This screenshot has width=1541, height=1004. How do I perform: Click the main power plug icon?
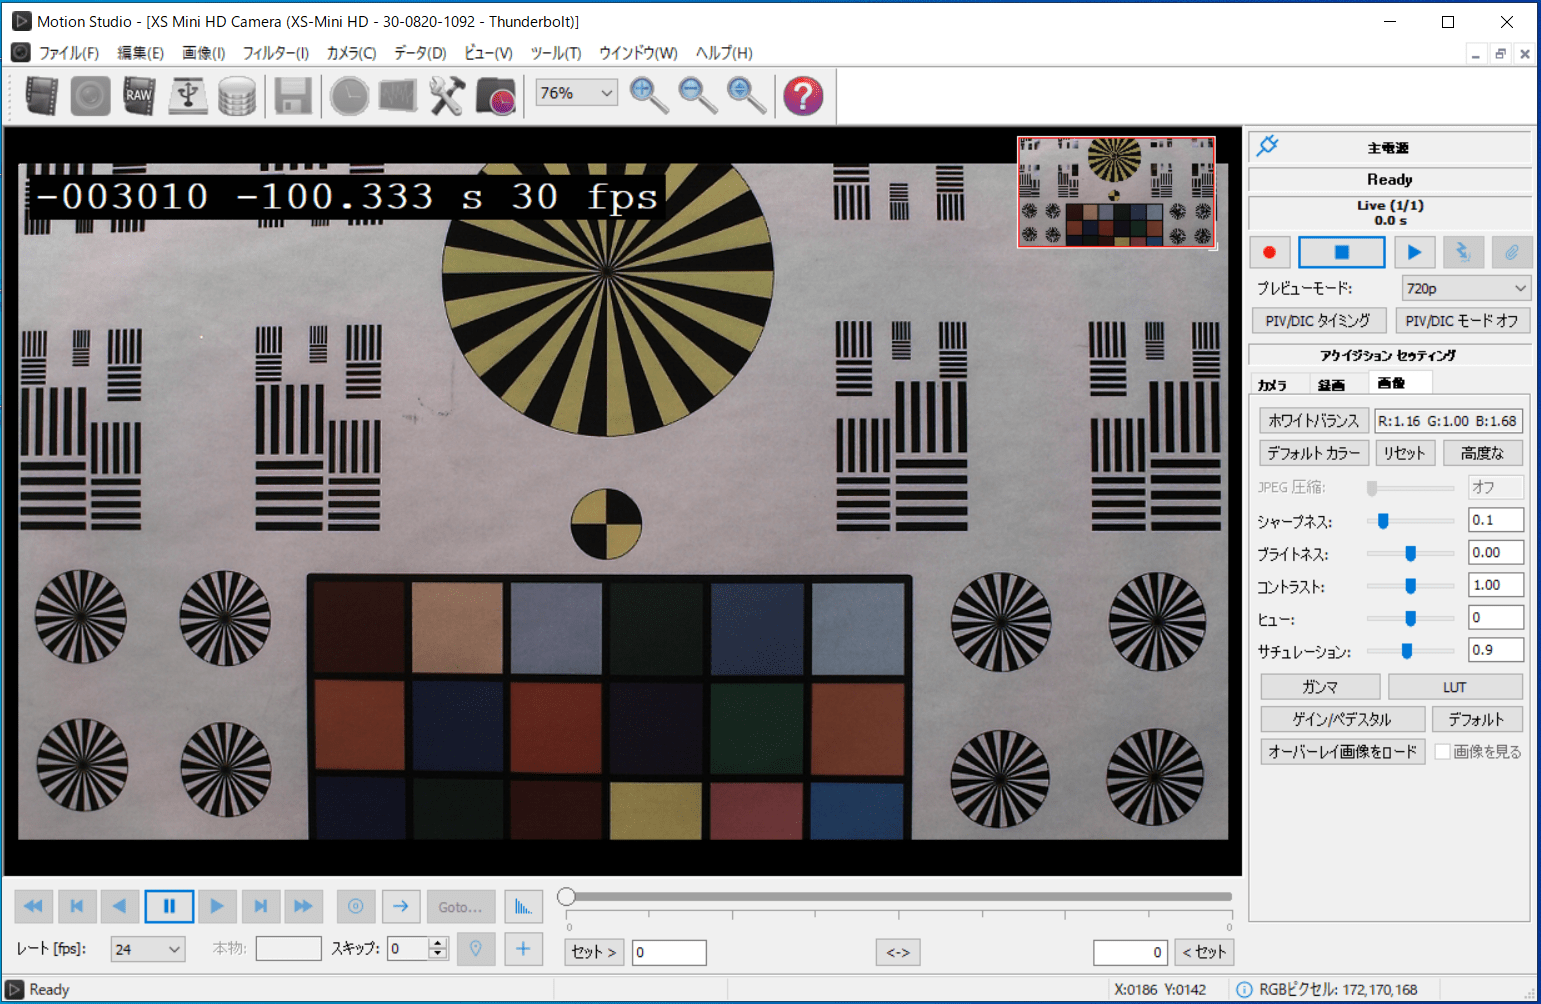click(x=1268, y=146)
